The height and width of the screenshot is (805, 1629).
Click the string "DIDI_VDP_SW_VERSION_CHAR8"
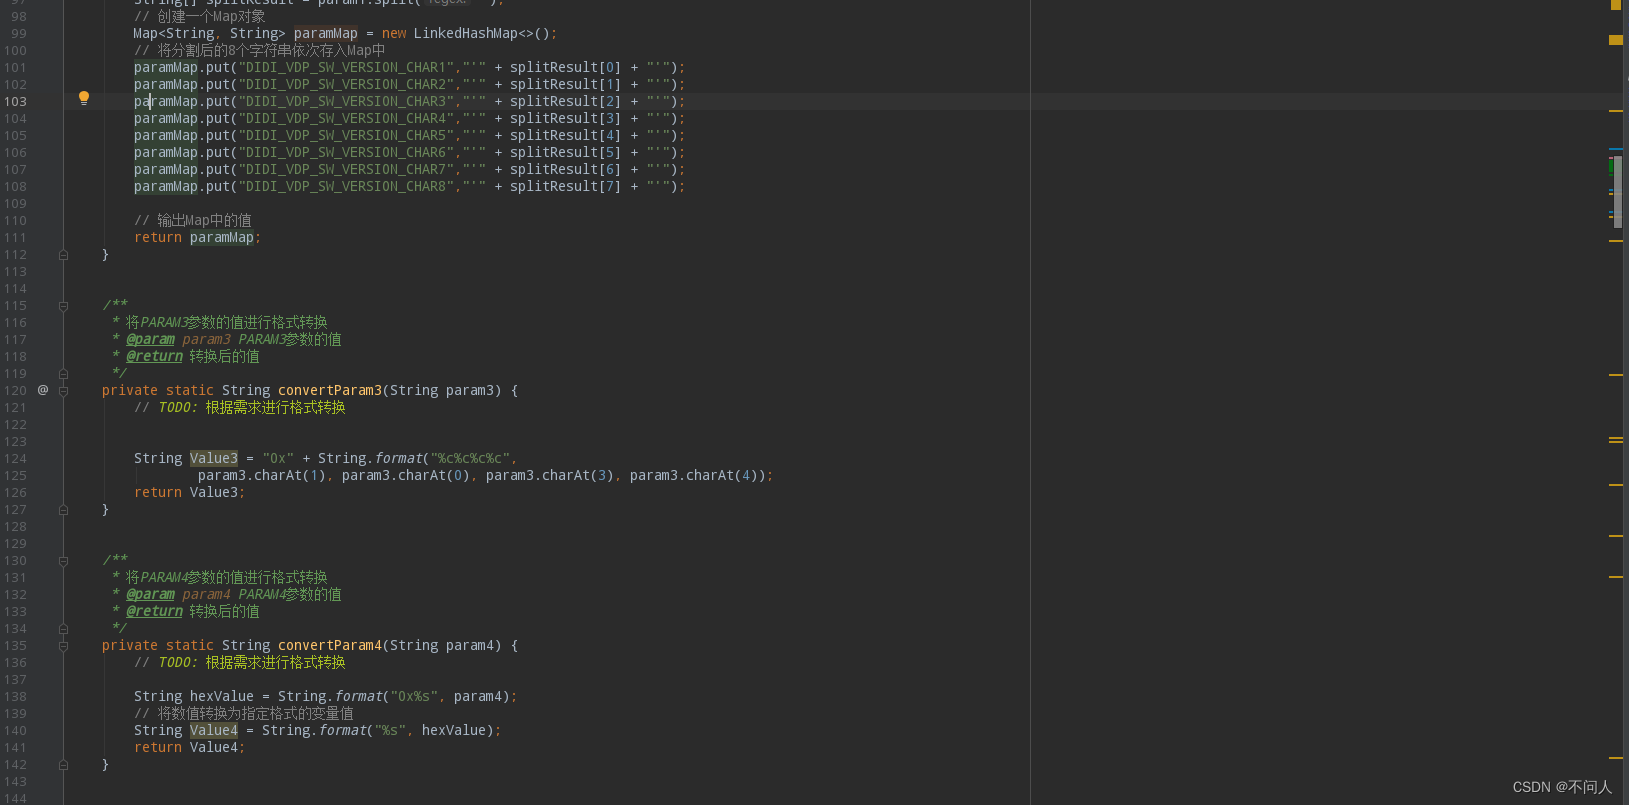coord(346,186)
